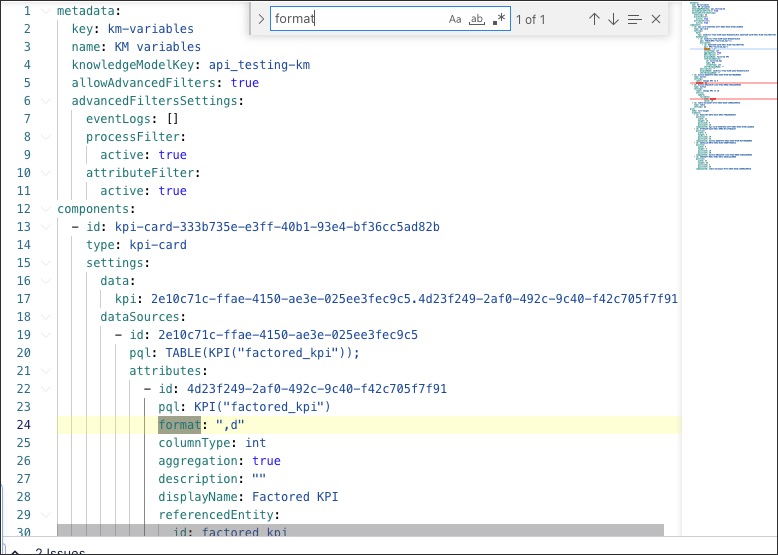The width and height of the screenshot is (778, 555).
Task: Collapse the metadata section at line 1
Action: [x=46, y=11]
